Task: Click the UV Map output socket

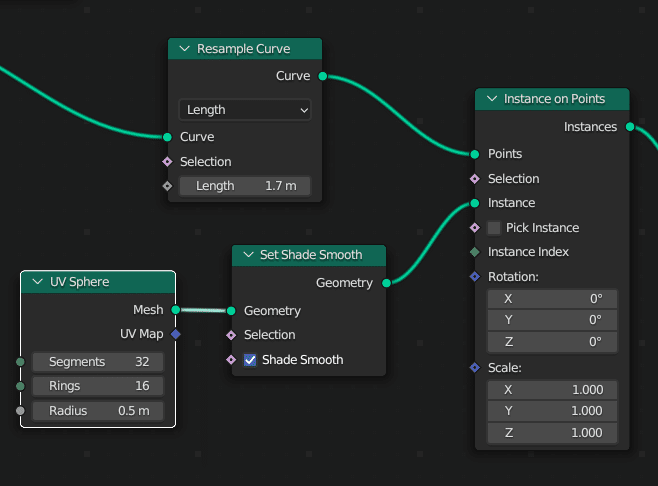Action: pyautogui.click(x=175, y=334)
